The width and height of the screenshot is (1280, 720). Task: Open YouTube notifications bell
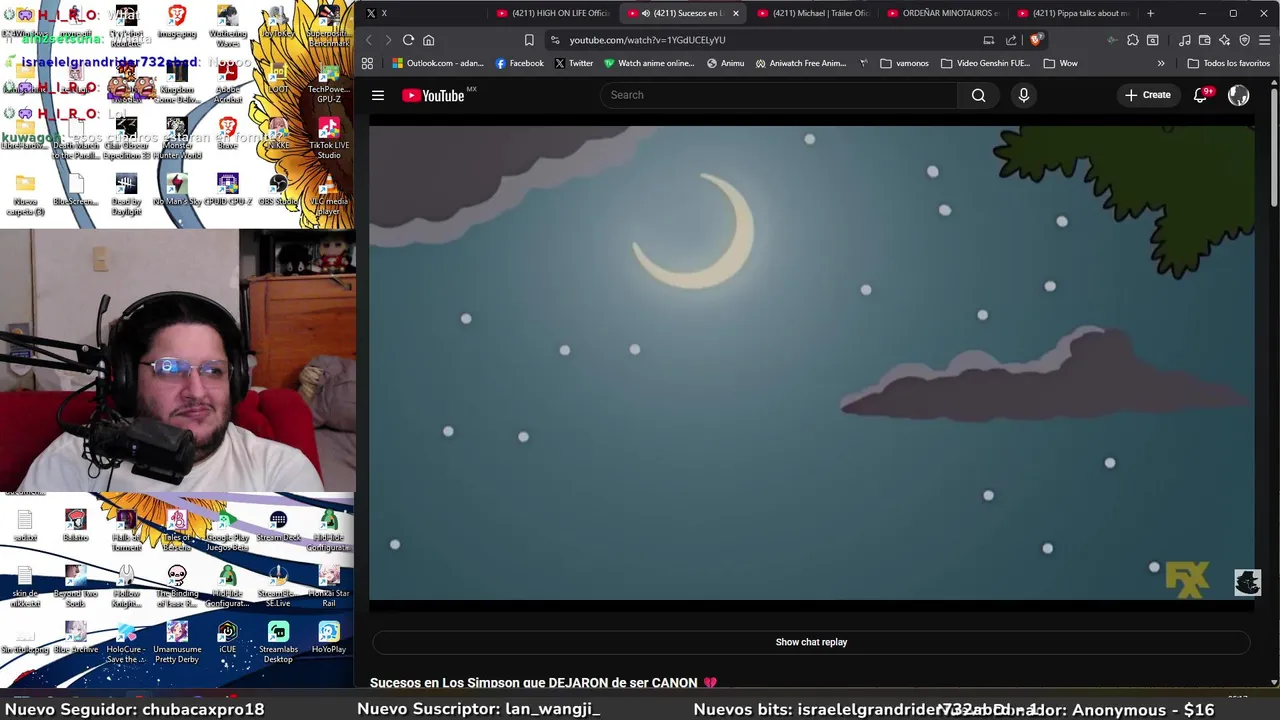pyautogui.click(x=1201, y=95)
